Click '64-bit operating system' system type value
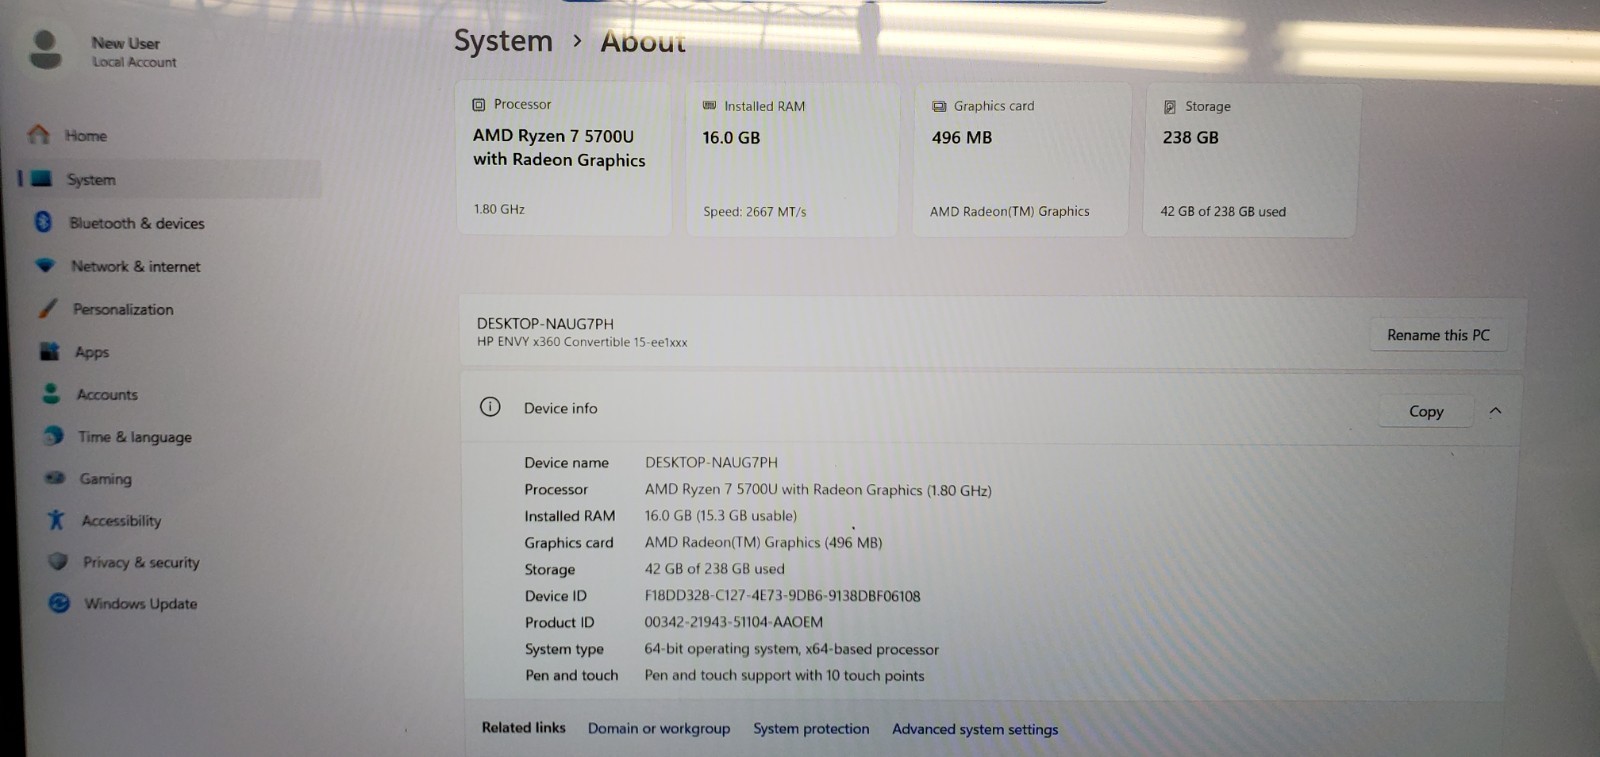The image size is (1600, 757). coord(791,649)
